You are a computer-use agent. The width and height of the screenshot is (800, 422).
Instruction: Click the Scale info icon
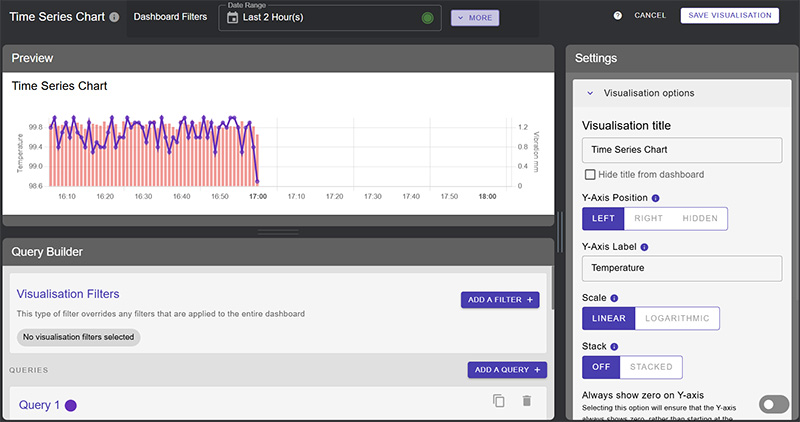pos(614,298)
